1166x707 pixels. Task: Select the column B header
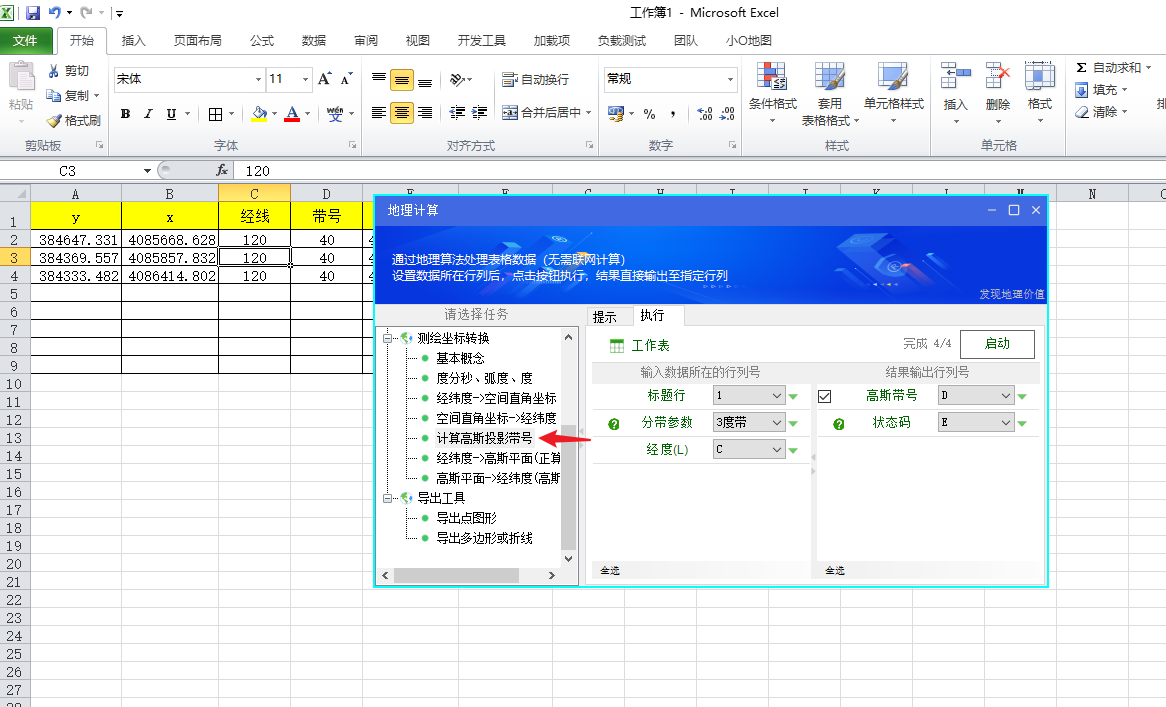(x=170, y=193)
